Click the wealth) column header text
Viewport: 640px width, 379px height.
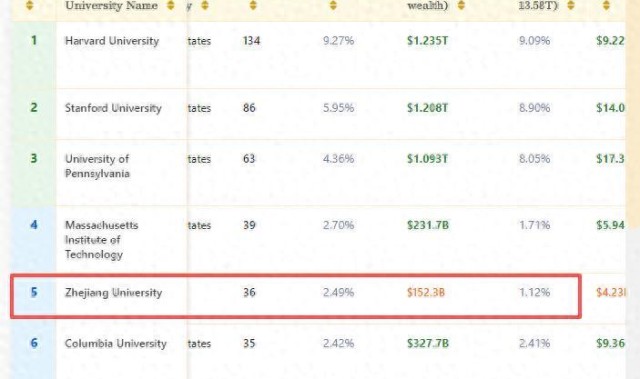[x=427, y=6]
